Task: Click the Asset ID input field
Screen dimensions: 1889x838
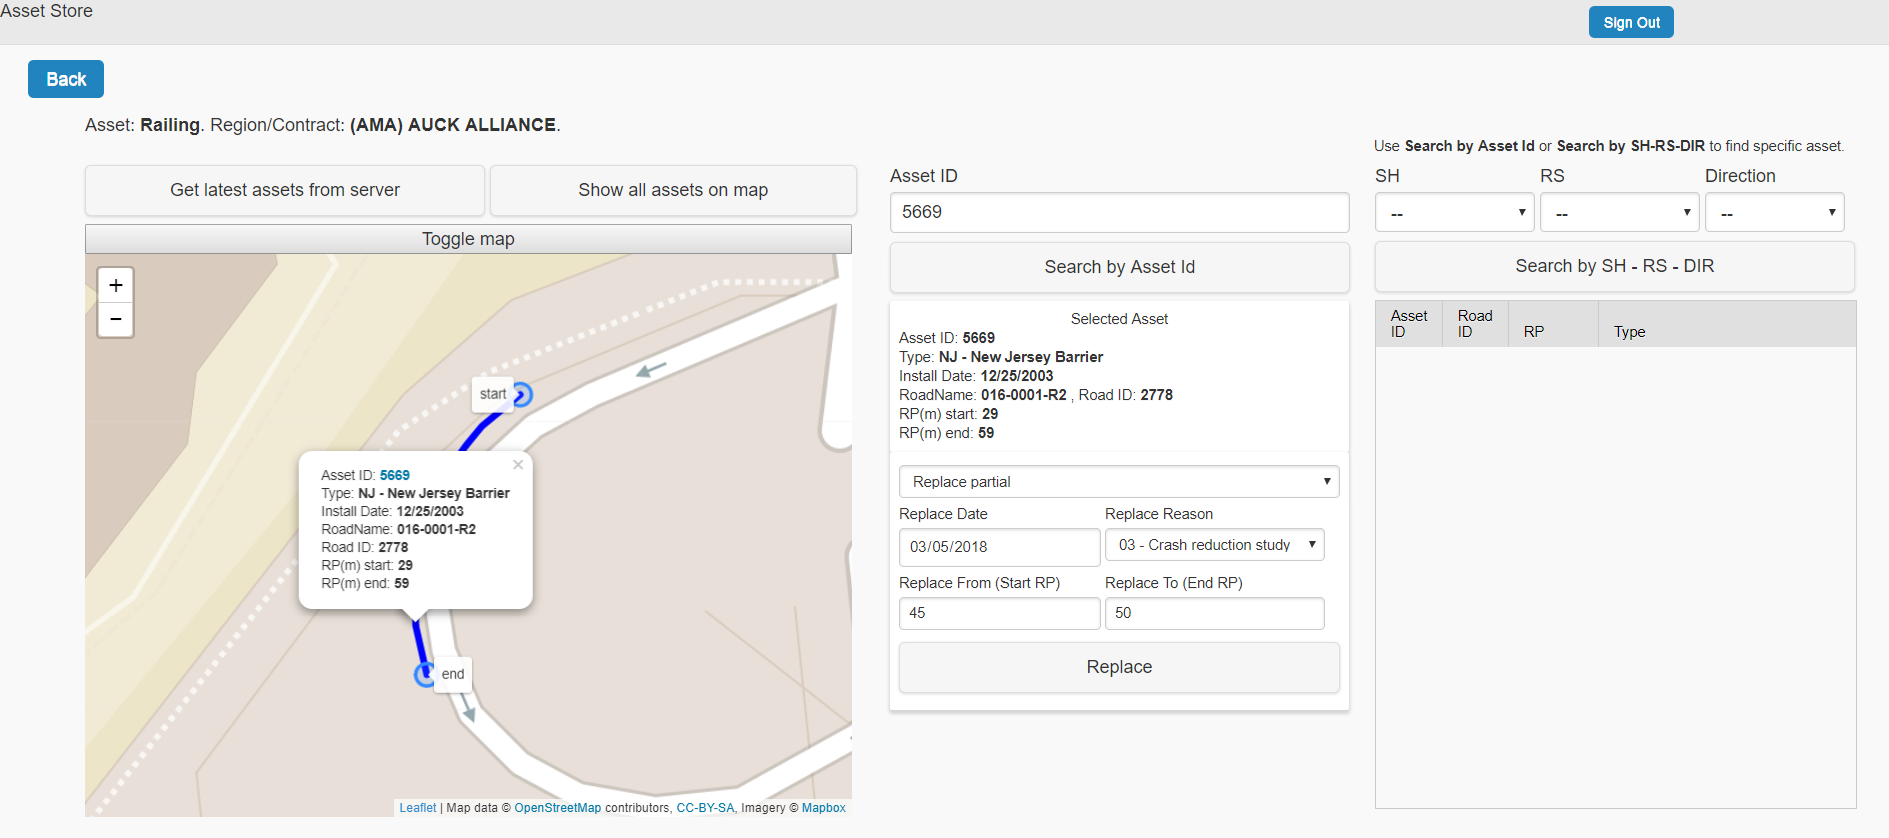Action: [1118, 213]
